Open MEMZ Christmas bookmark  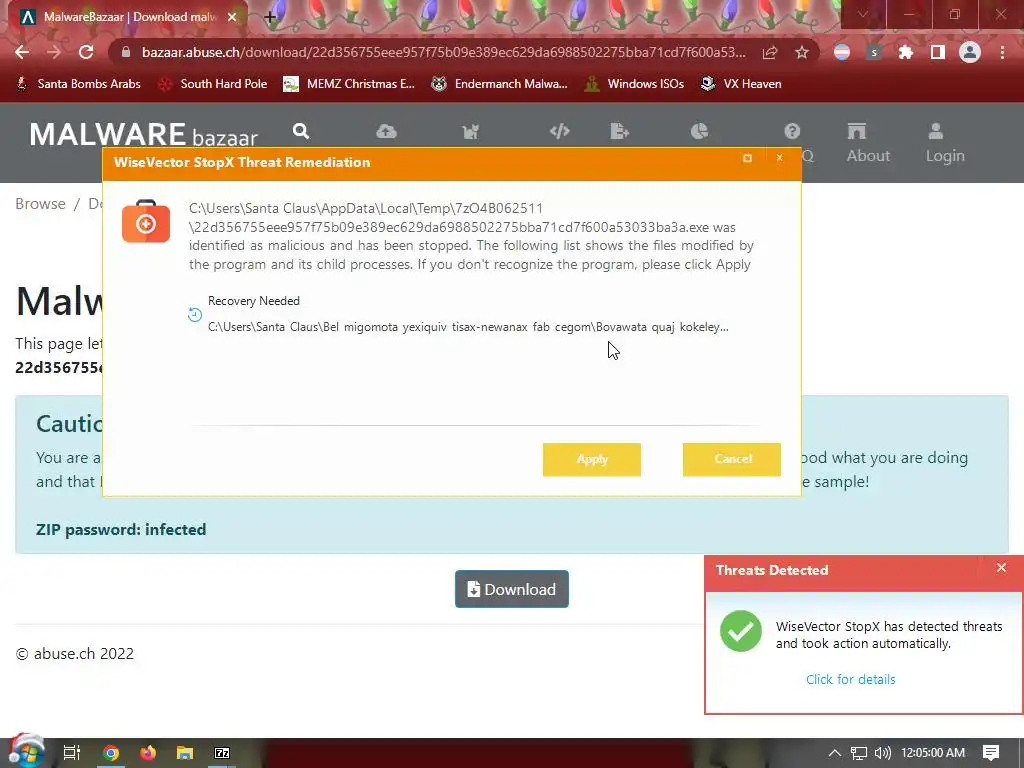[349, 84]
